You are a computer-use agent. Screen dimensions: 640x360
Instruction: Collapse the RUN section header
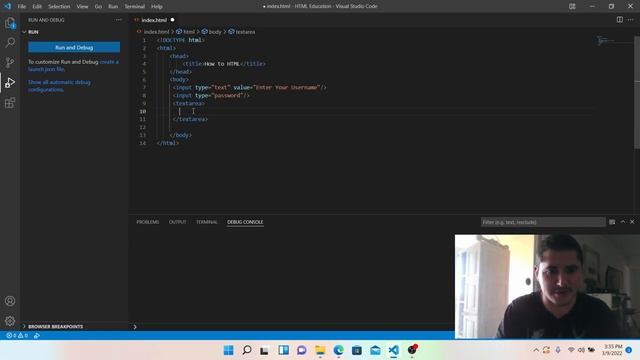point(33,32)
